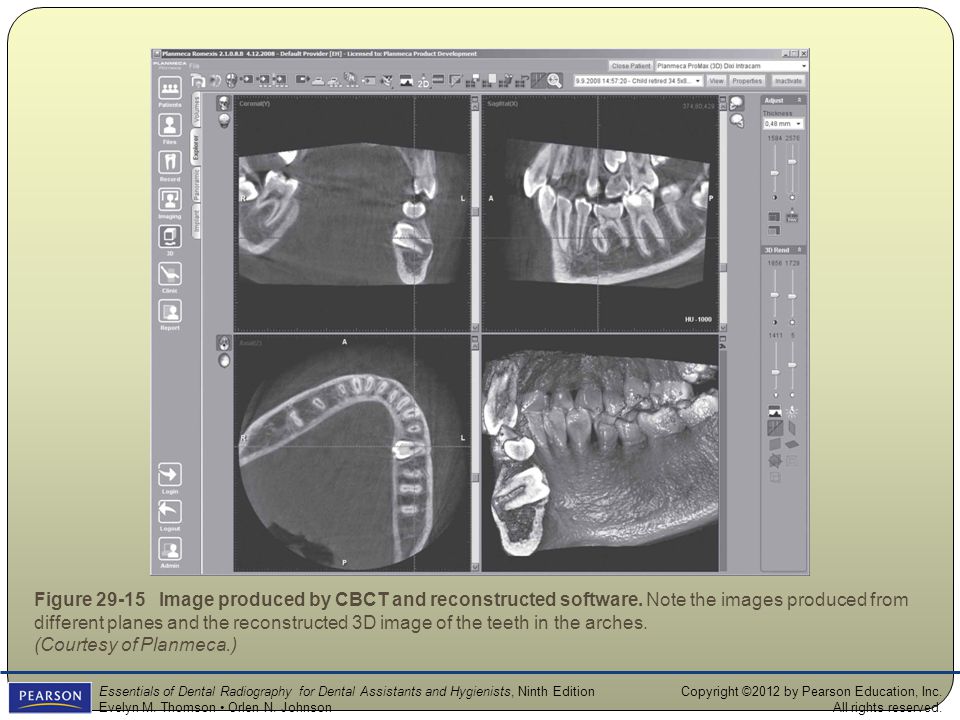The height and width of the screenshot is (720, 960).
Task: Click the measurement icon in Adjust panel
Action: pyautogui.click(x=792, y=216)
